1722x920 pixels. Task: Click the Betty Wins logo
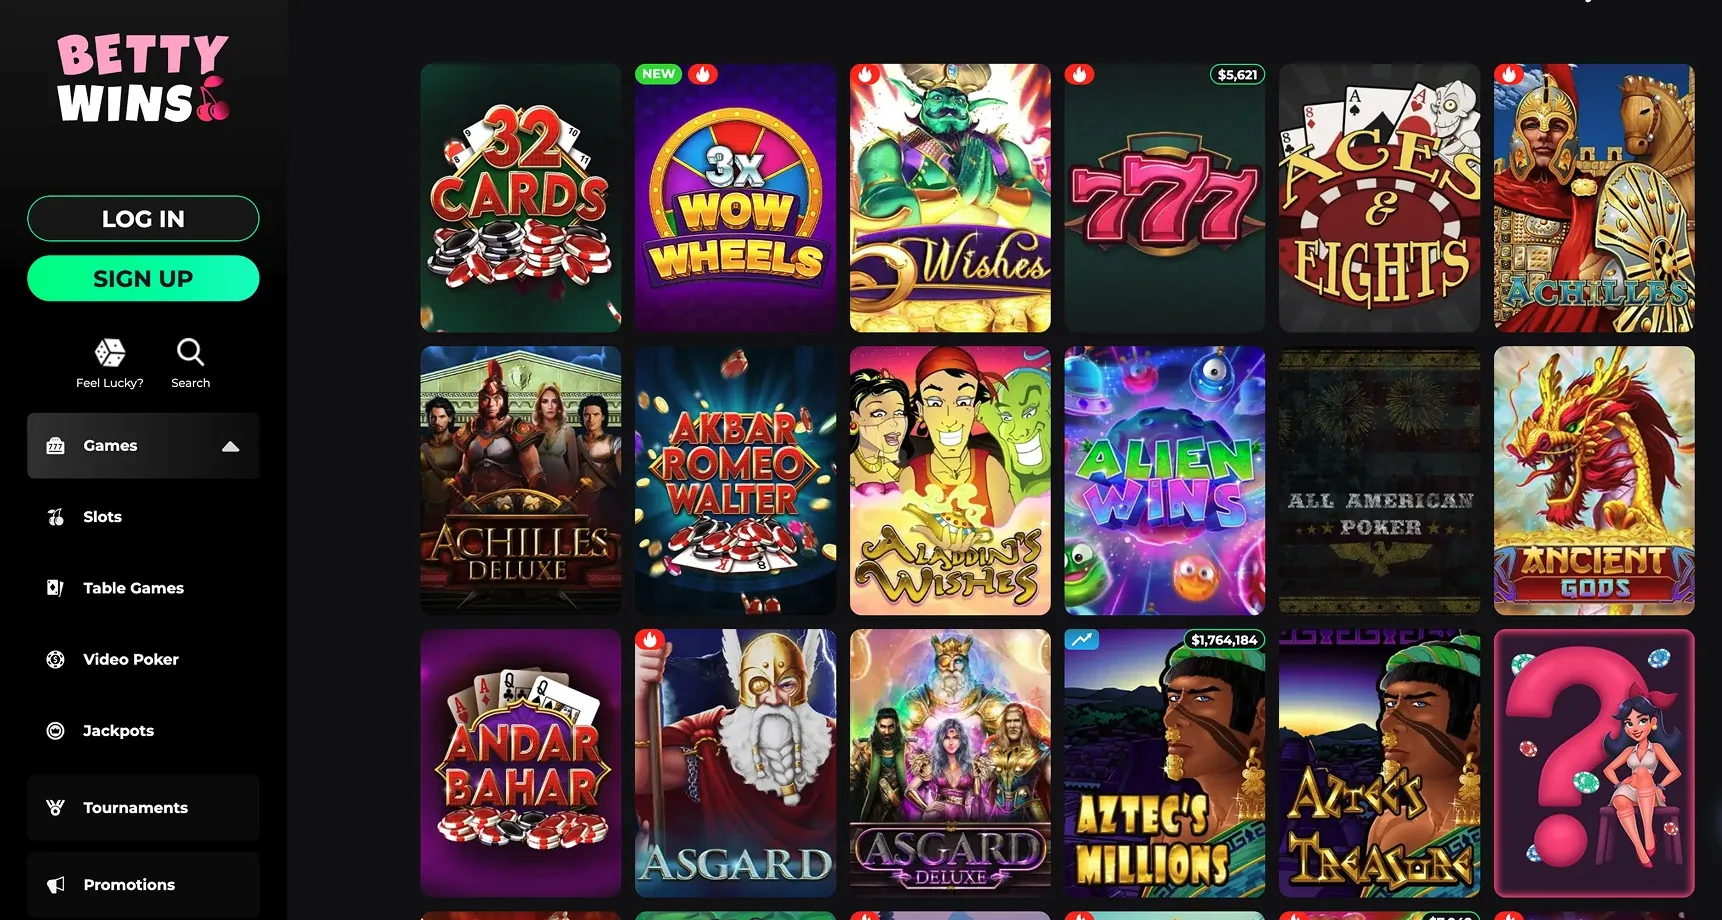(143, 78)
